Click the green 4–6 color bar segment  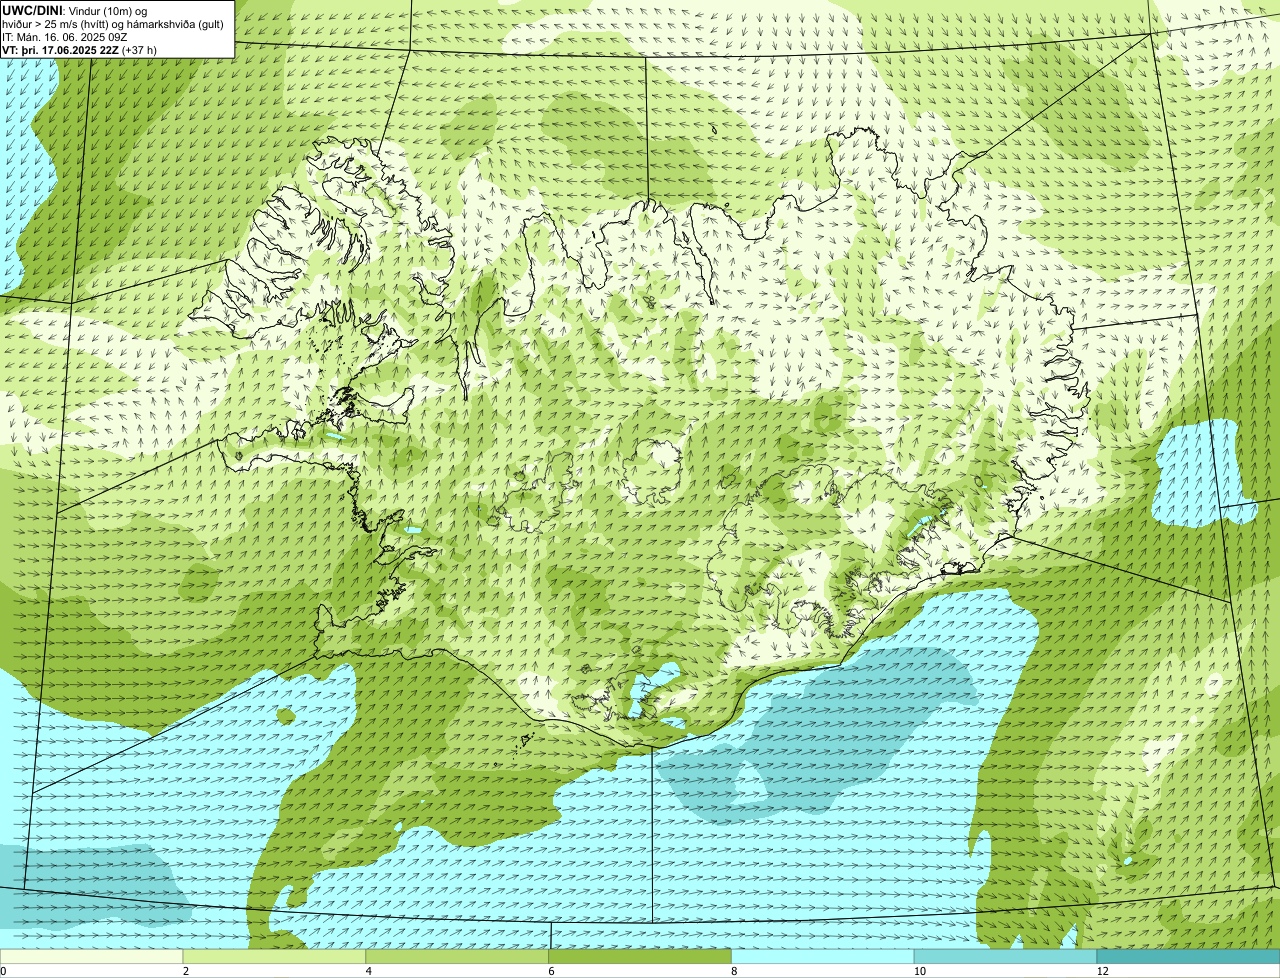pyautogui.click(x=458, y=956)
